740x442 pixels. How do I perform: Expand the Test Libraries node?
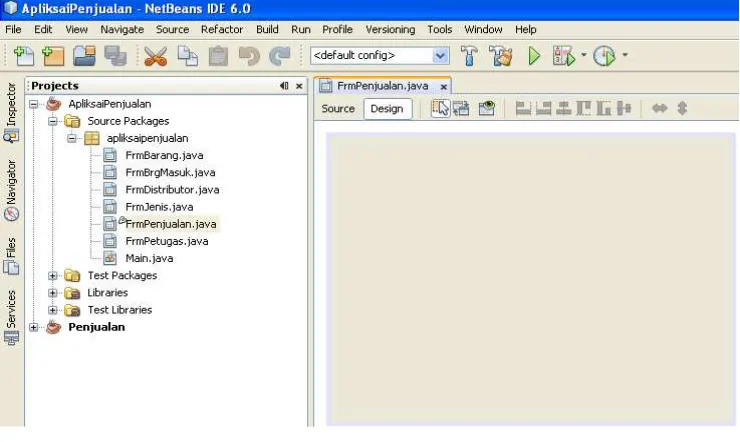[53, 310]
